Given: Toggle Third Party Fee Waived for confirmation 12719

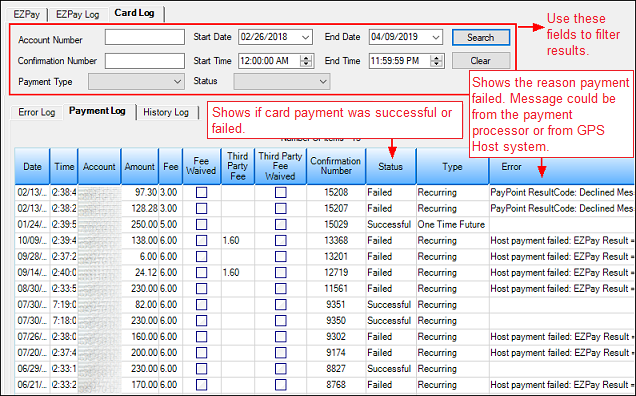Looking at the screenshot, I should (x=281, y=273).
